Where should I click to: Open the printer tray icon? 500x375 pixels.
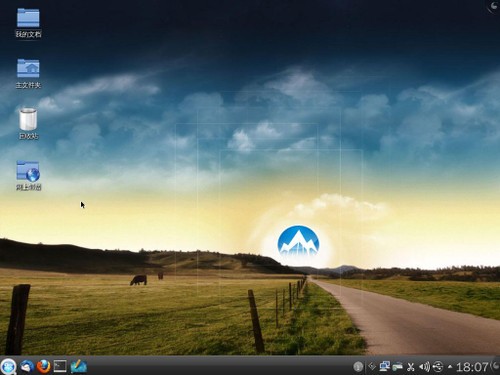point(398,367)
